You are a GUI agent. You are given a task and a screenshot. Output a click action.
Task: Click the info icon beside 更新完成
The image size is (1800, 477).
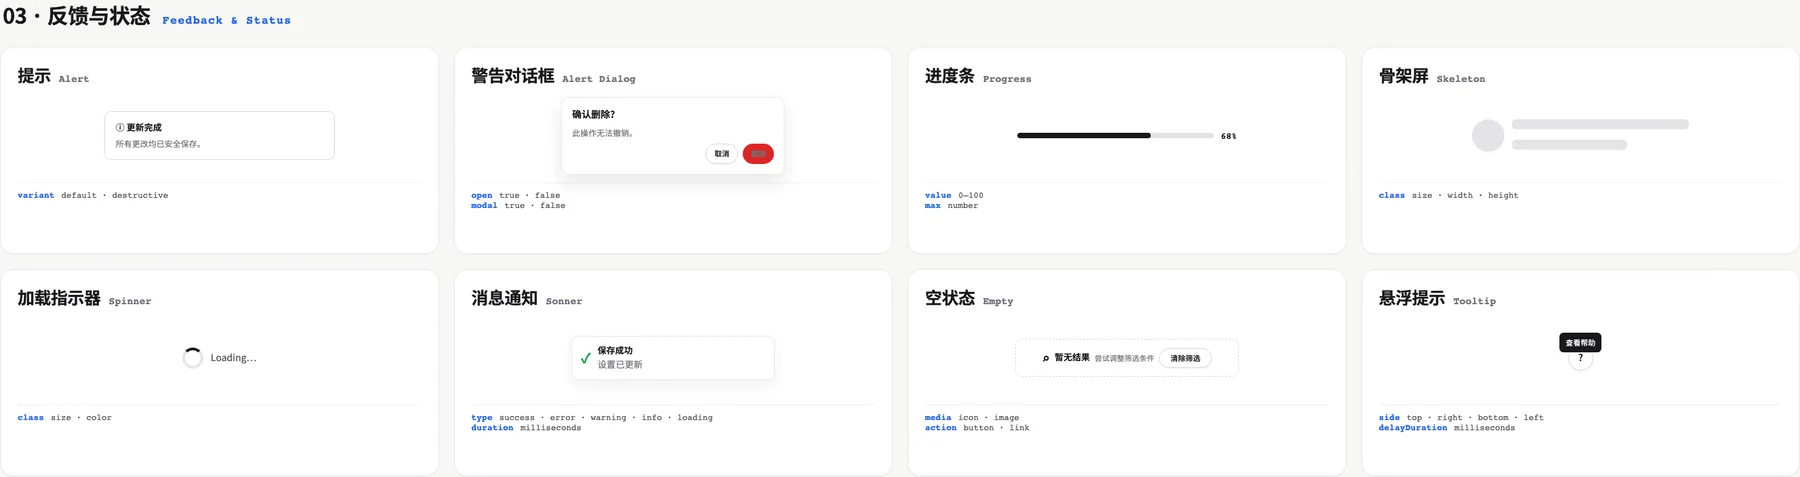tap(120, 128)
